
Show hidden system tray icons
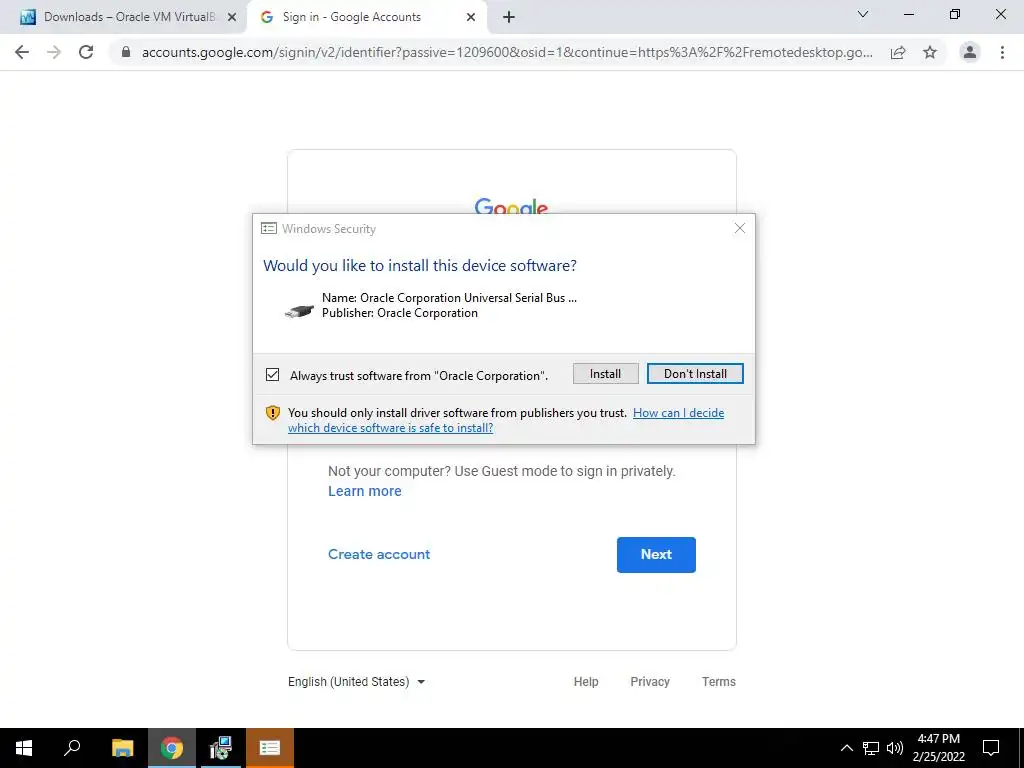pos(846,748)
